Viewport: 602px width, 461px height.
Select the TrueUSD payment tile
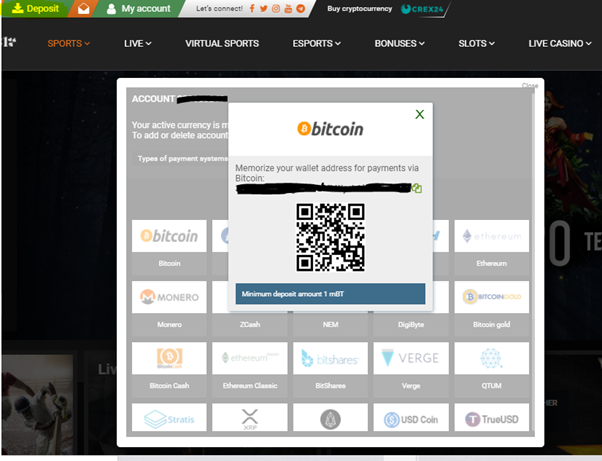[x=491, y=417]
